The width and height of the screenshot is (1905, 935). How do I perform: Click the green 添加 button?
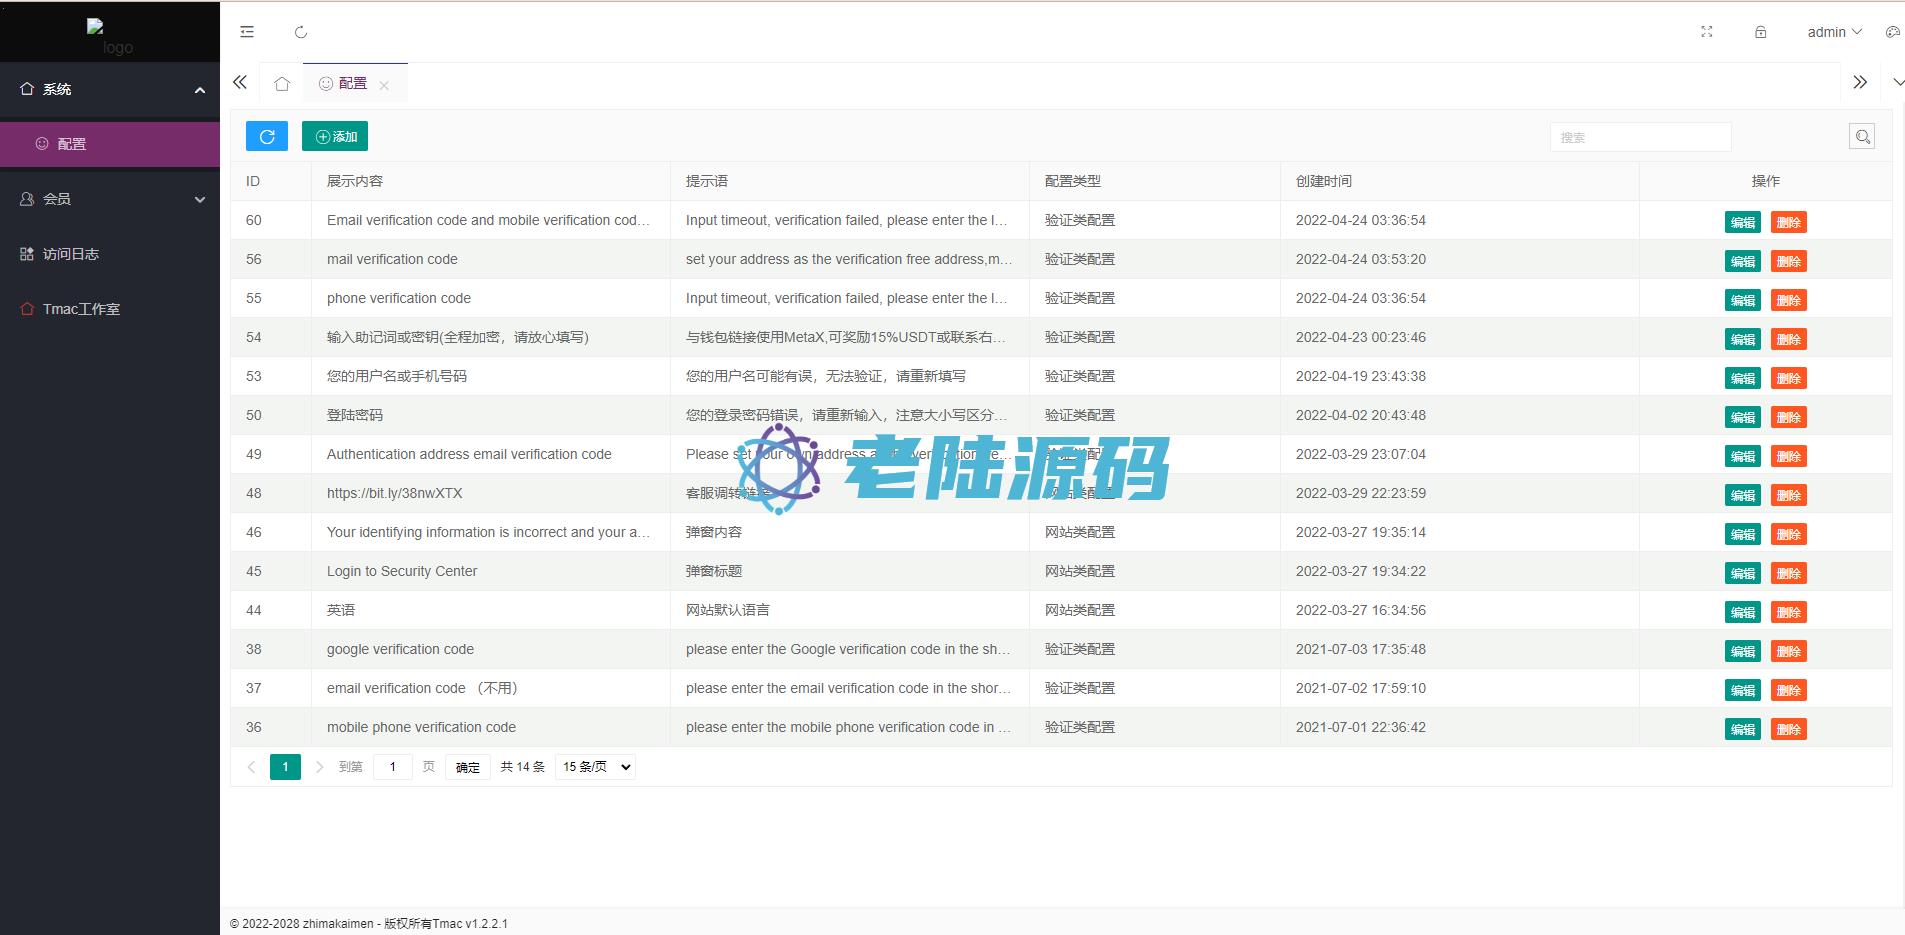335,137
